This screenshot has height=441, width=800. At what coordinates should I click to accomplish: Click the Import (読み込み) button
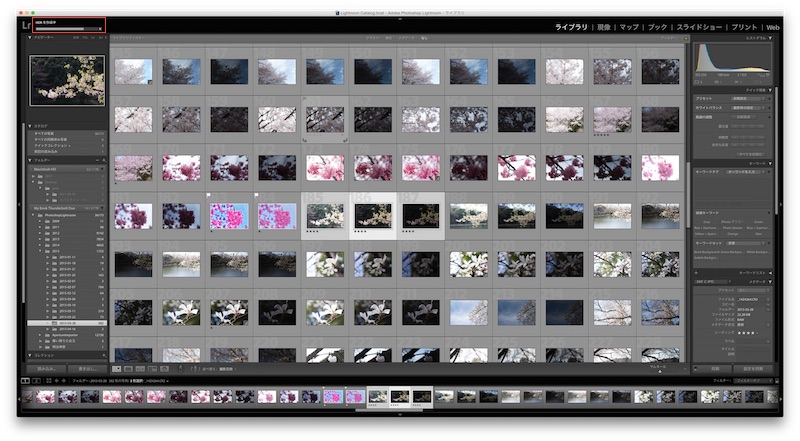pyautogui.click(x=45, y=368)
